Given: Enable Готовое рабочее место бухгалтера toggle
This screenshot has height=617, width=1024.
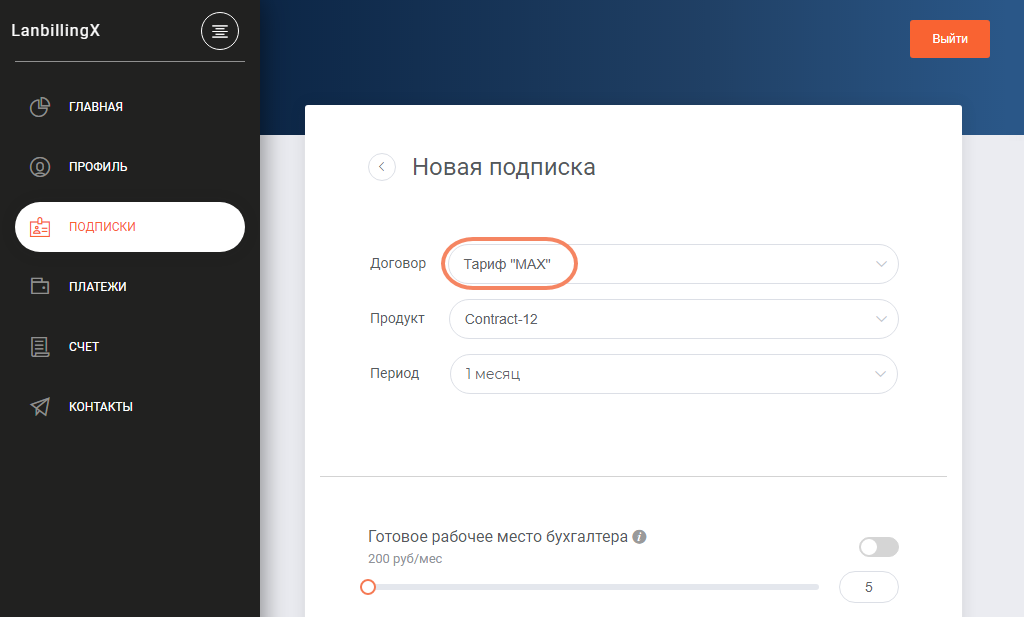Looking at the screenshot, I should (x=878, y=546).
